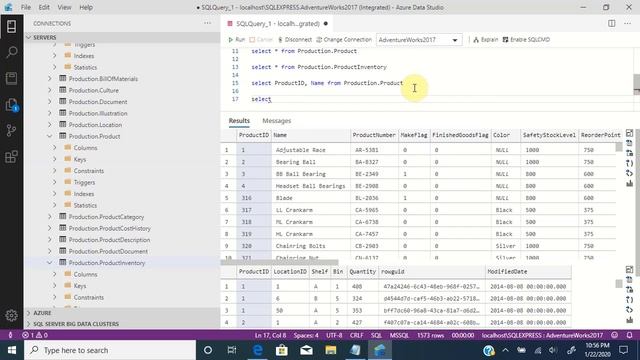Expand the Production.Culture table

49,90
